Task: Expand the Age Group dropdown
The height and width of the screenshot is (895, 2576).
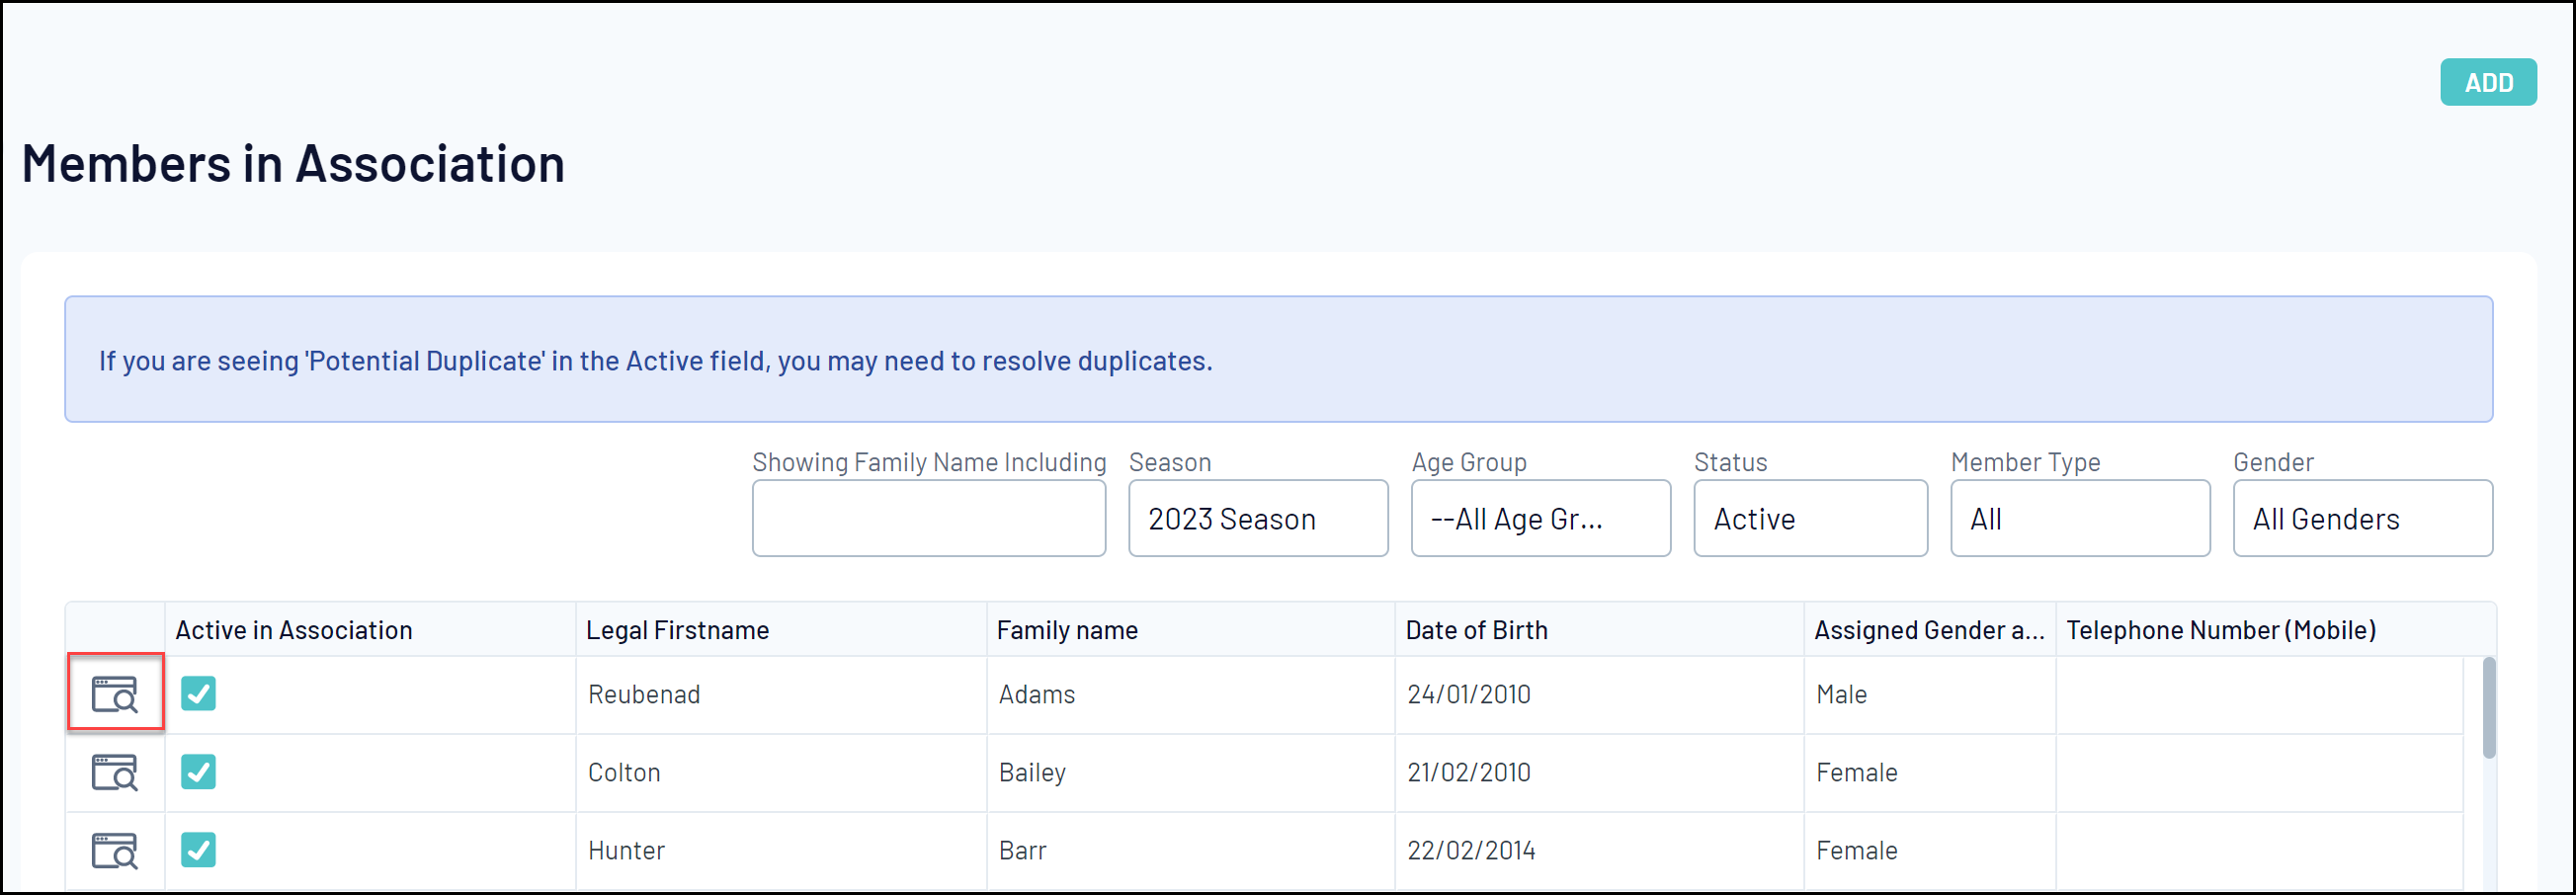Action: click(x=1540, y=518)
